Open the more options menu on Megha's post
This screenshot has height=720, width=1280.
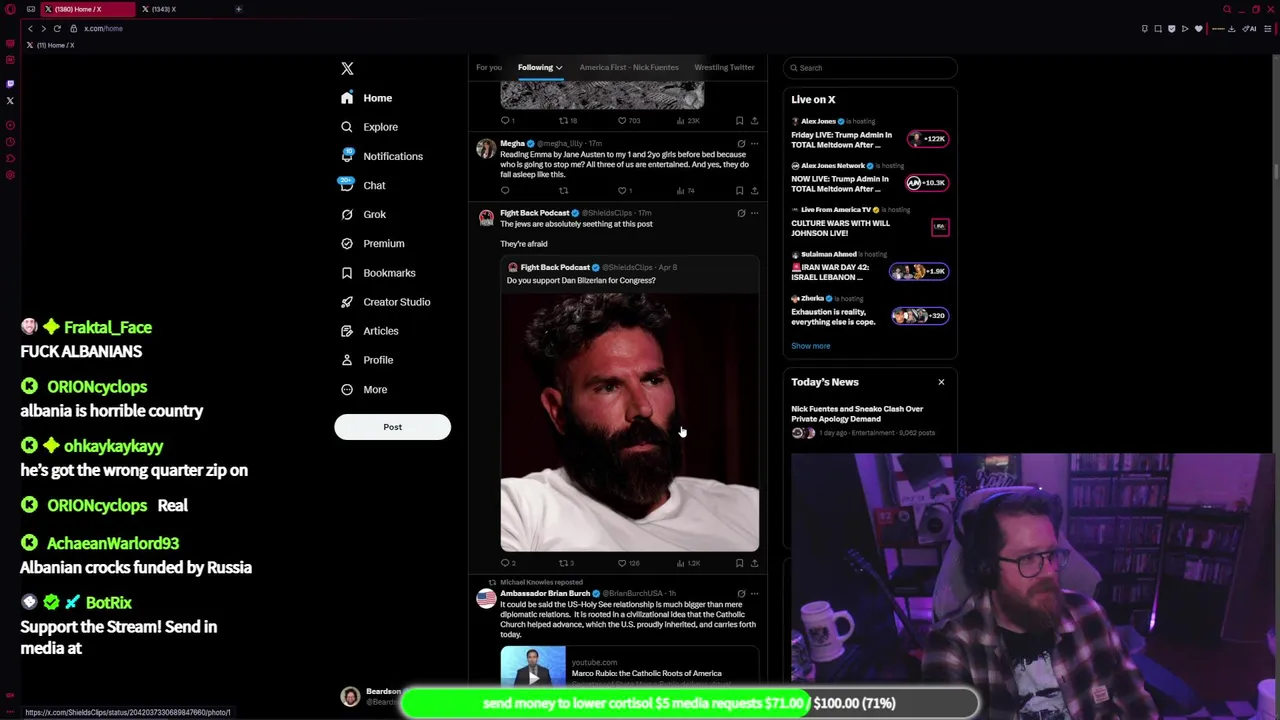pos(754,143)
